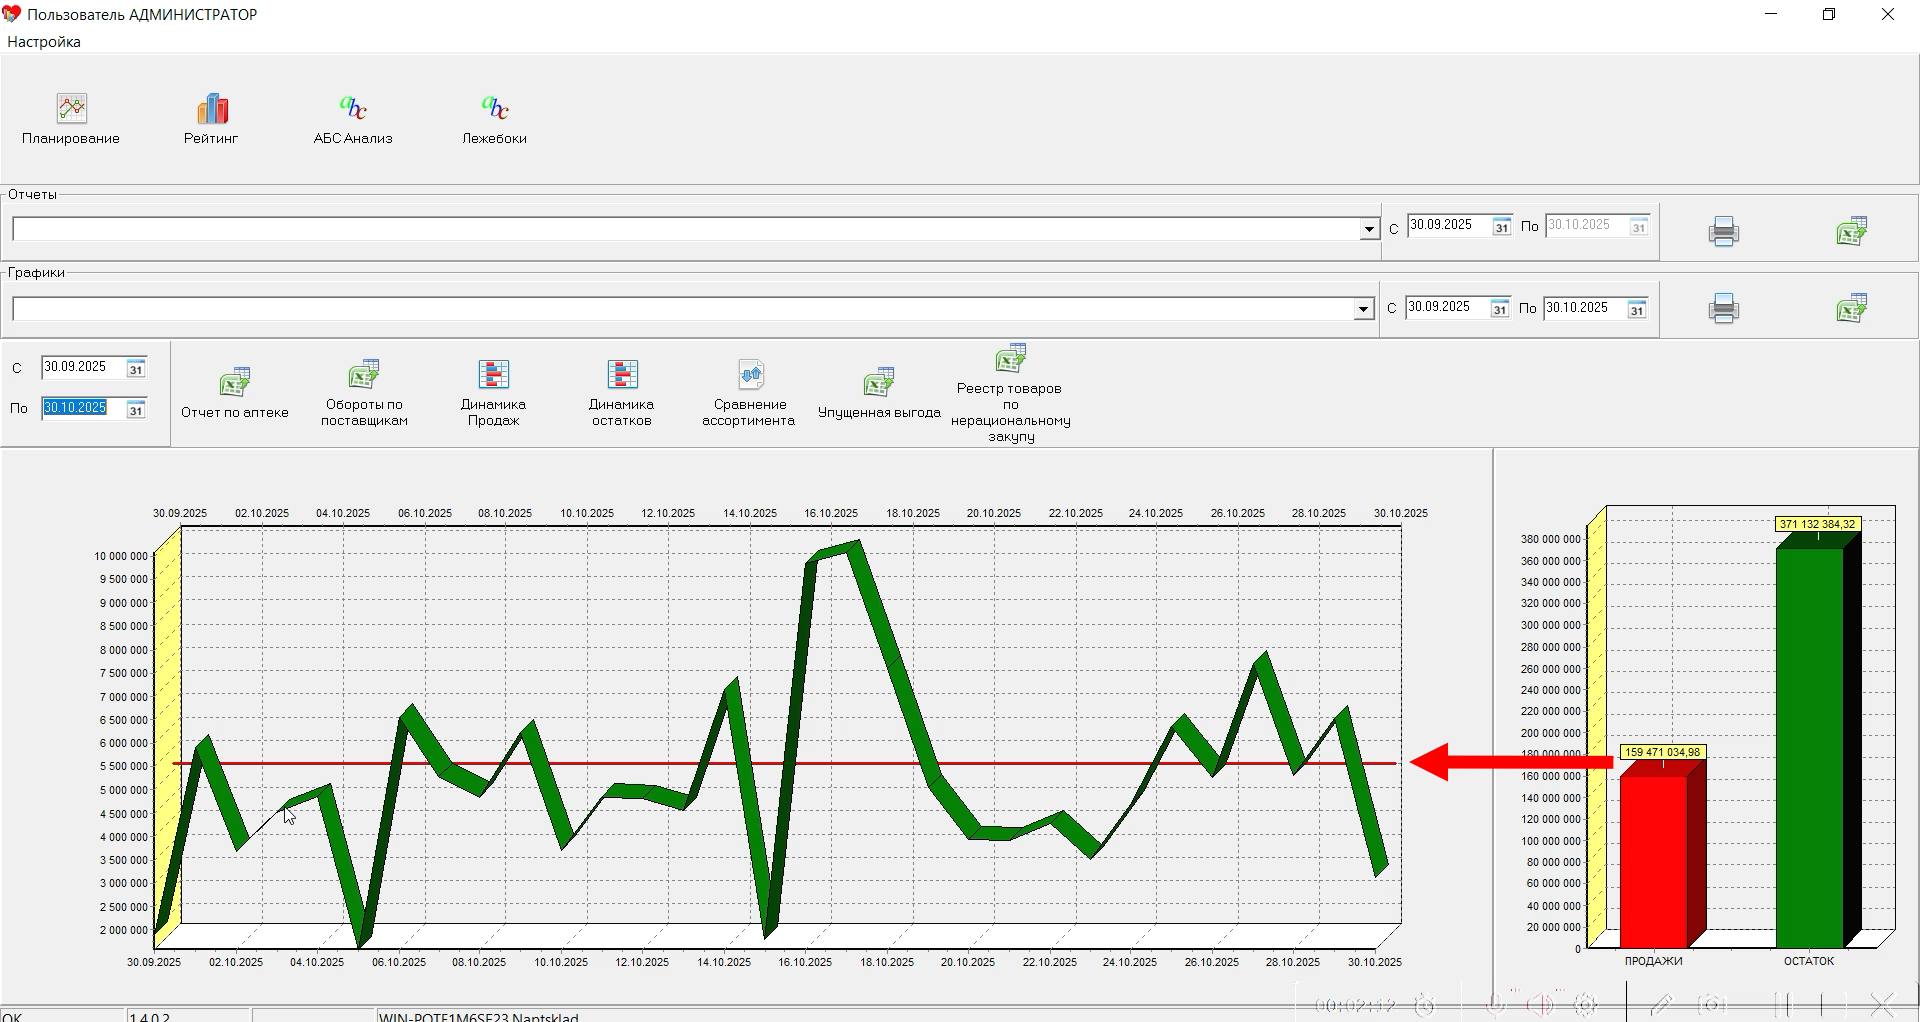The height and width of the screenshot is (1022, 1920).
Task: Print the selected Отчеты report
Action: point(1723,232)
